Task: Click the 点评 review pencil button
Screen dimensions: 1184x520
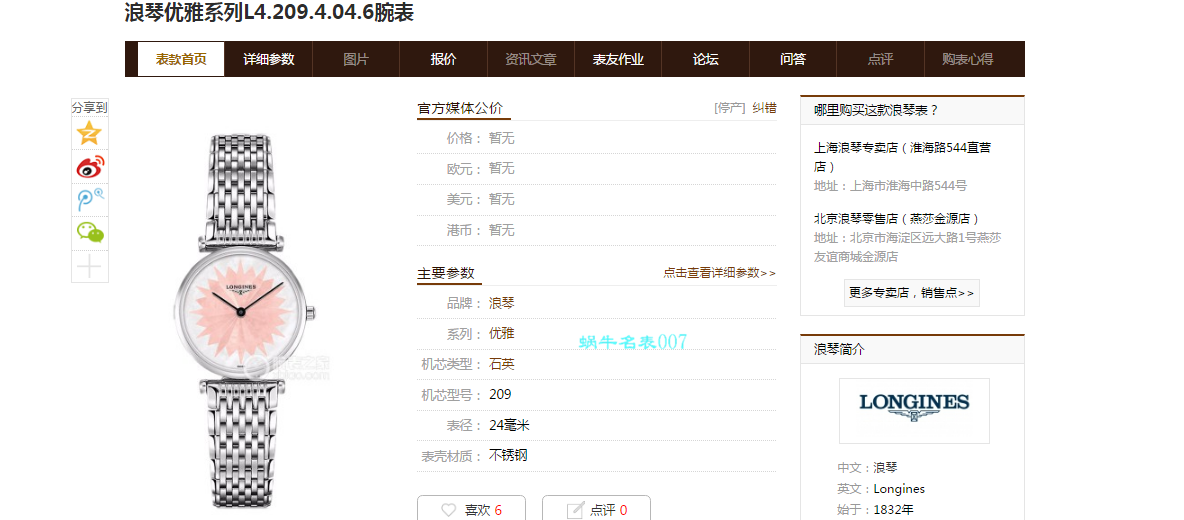Action: [x=596, y=509]
